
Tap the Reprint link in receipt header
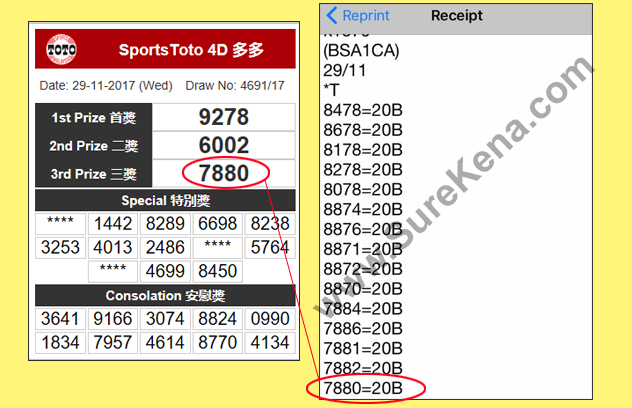(x=366, y=16)
